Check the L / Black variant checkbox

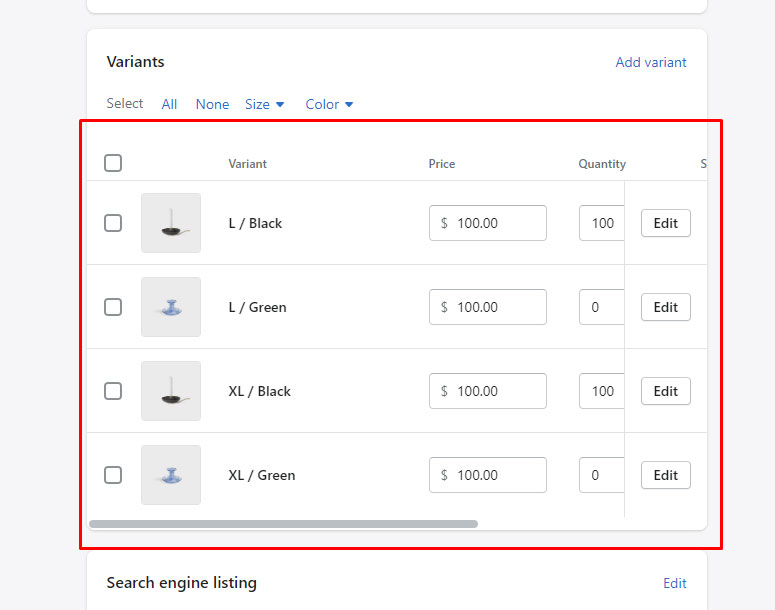coord(113,223)
